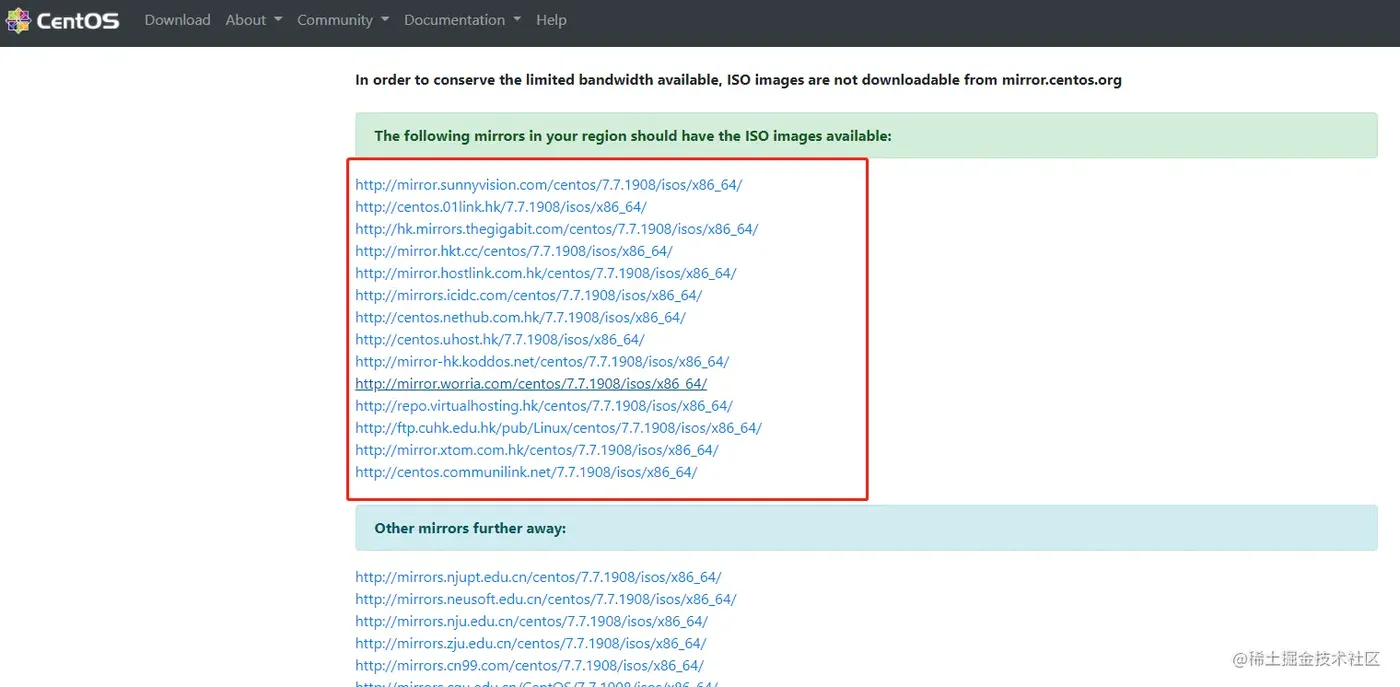This screenshot has width=1400, height=687.
Task: Open the mirror.sunnyvision.com mirror link
Action: click(549, 185)
